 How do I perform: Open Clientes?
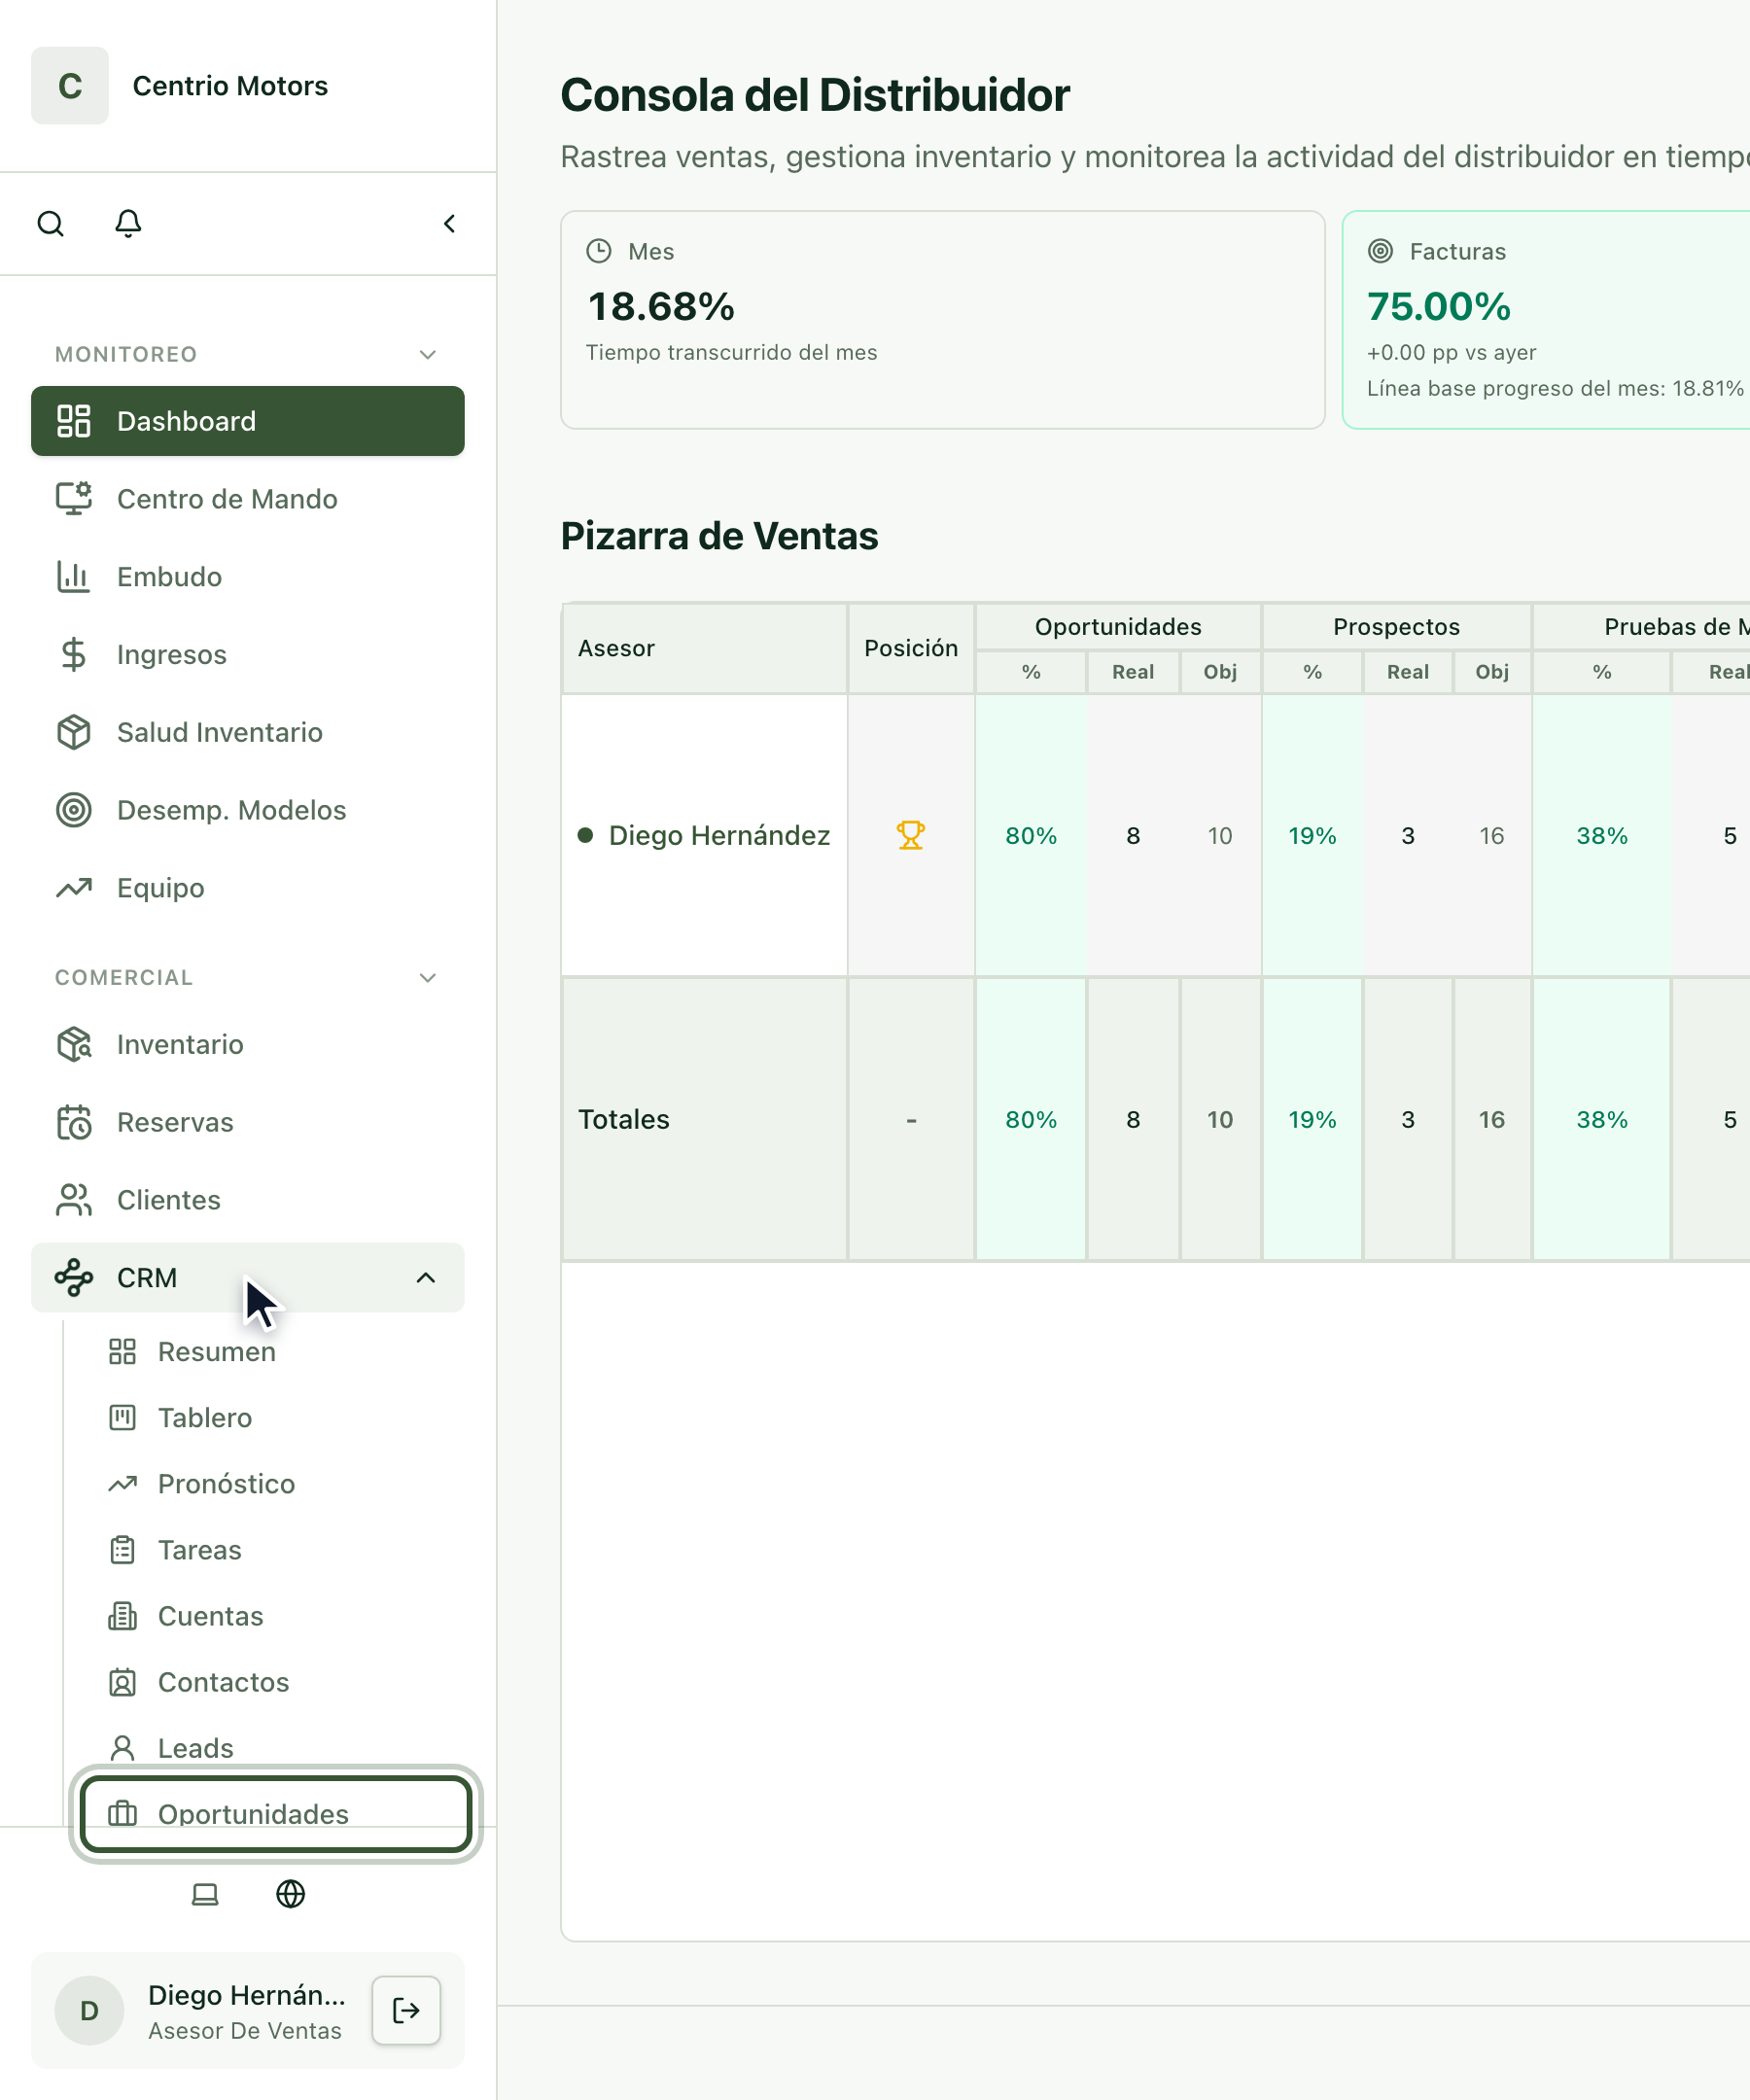point(248,1200)
